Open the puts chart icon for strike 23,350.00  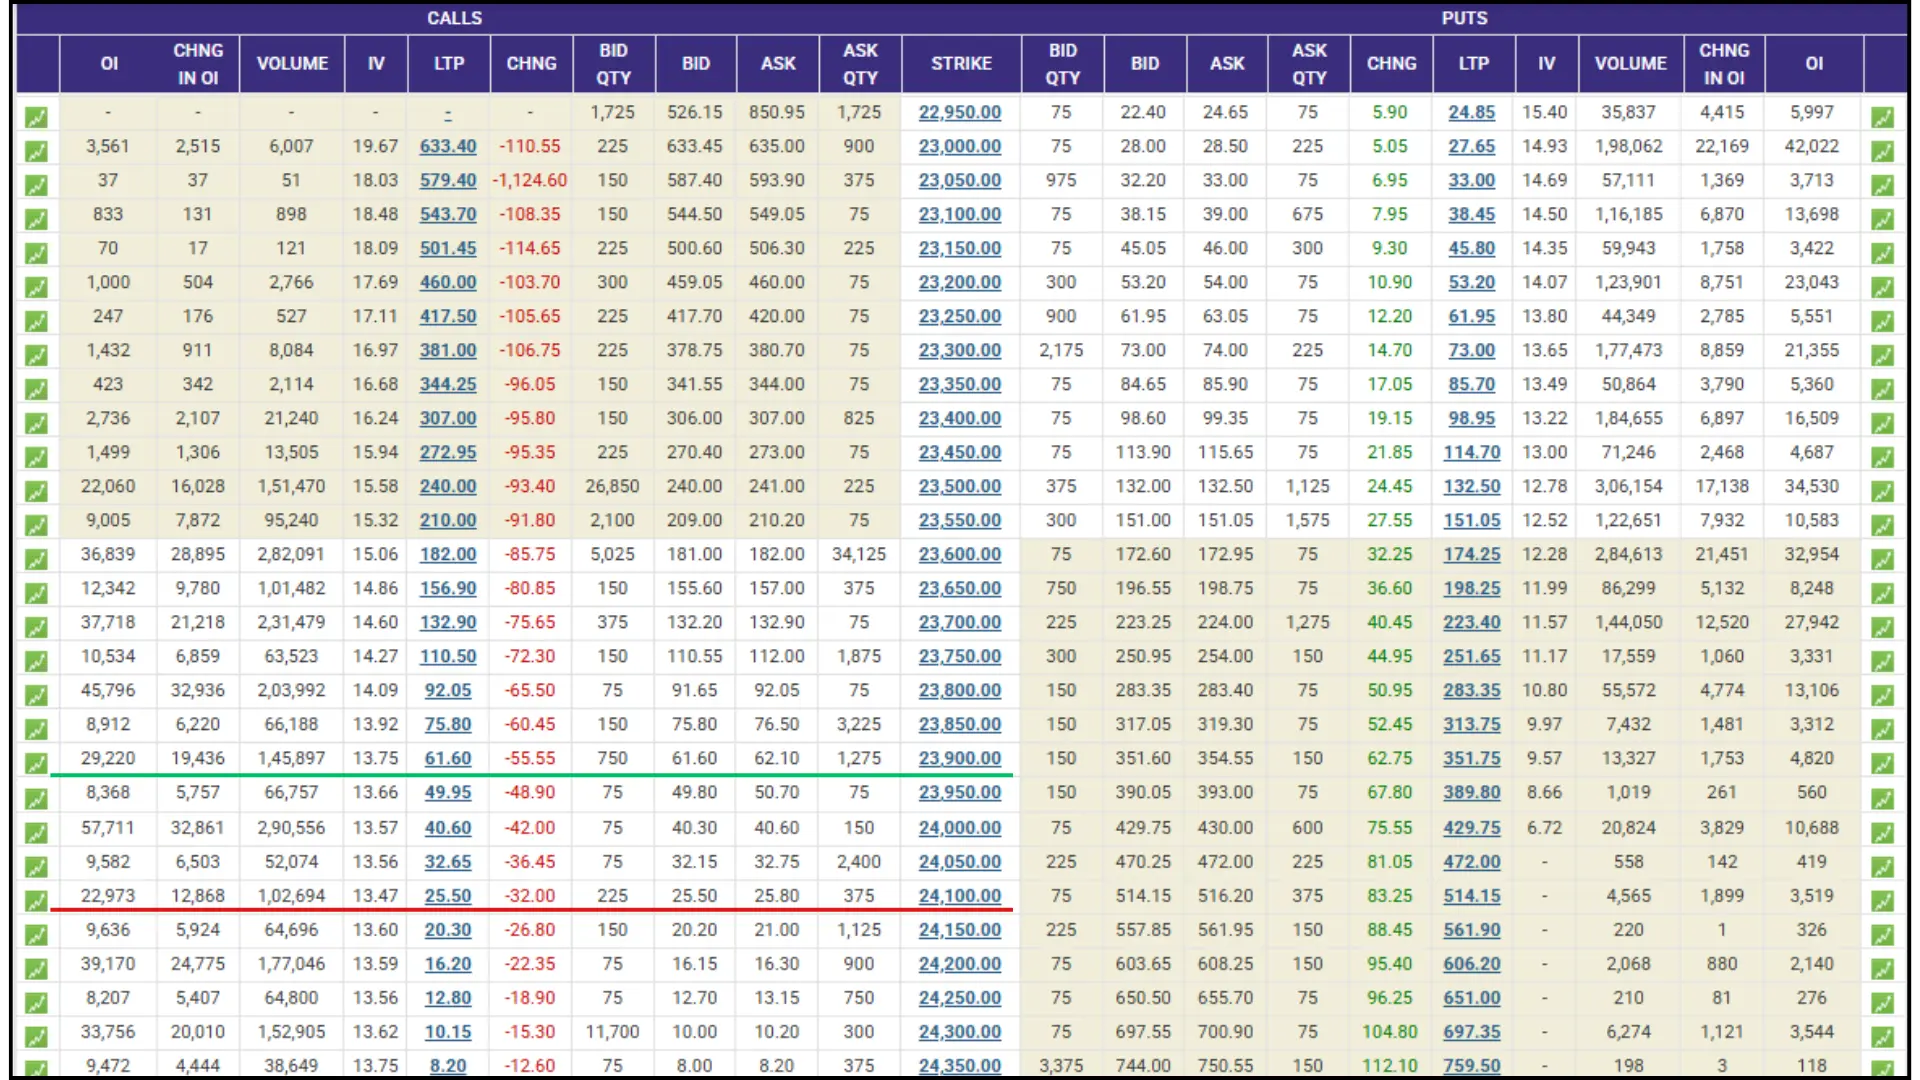tap(1883, 389)
